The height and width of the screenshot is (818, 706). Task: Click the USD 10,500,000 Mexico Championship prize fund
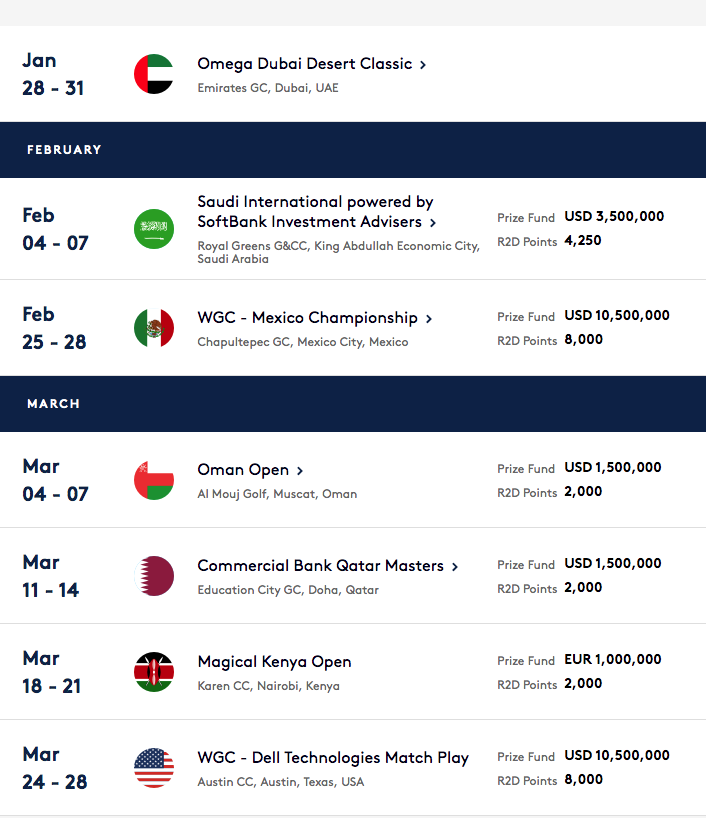point(617,316)
